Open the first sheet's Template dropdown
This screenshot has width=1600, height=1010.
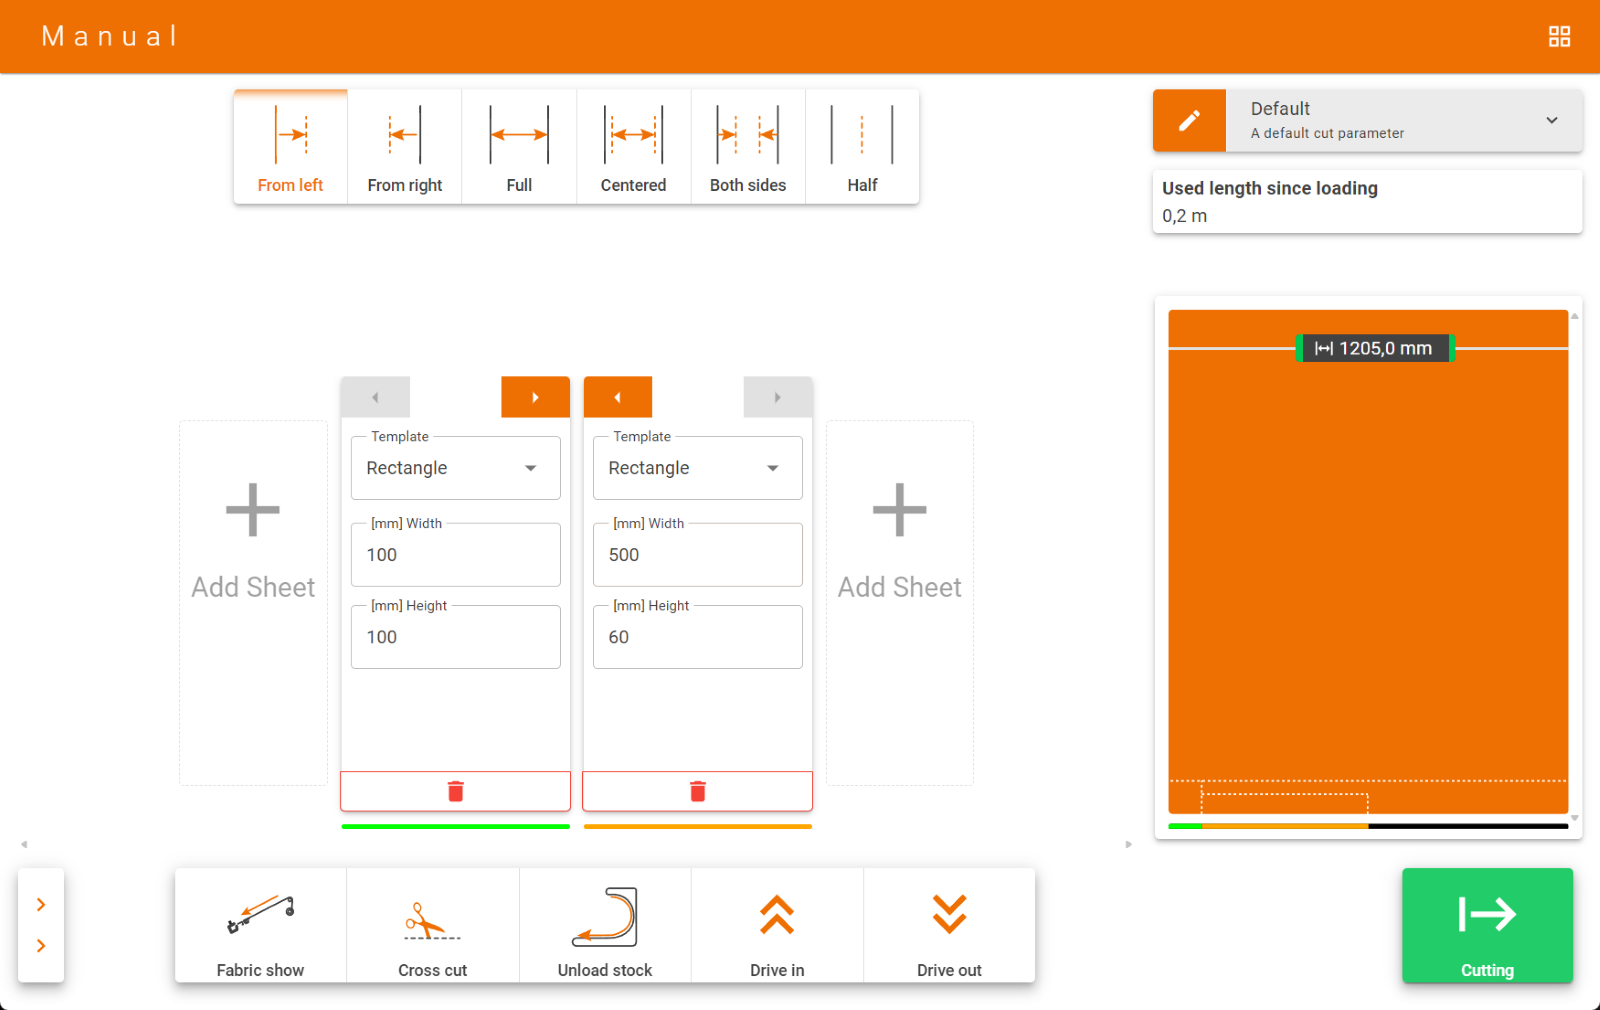tap(455, 468)
